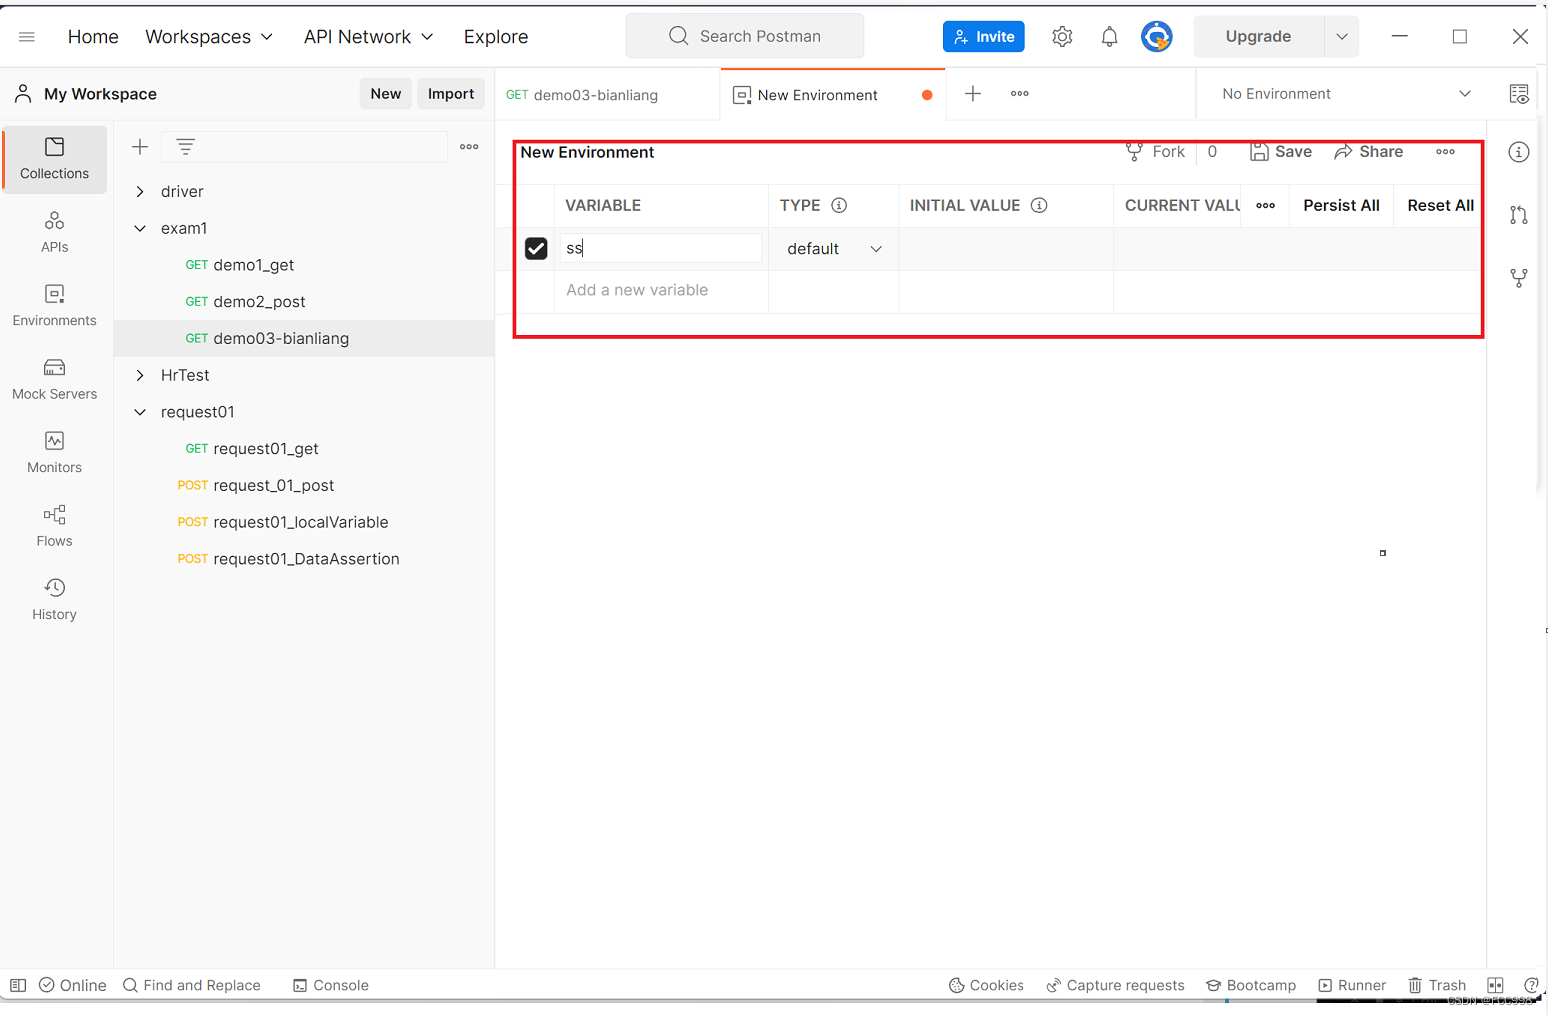The image size is (1548, 1015).
Task: Click the ss variable name field
Action: click(661, 248)
